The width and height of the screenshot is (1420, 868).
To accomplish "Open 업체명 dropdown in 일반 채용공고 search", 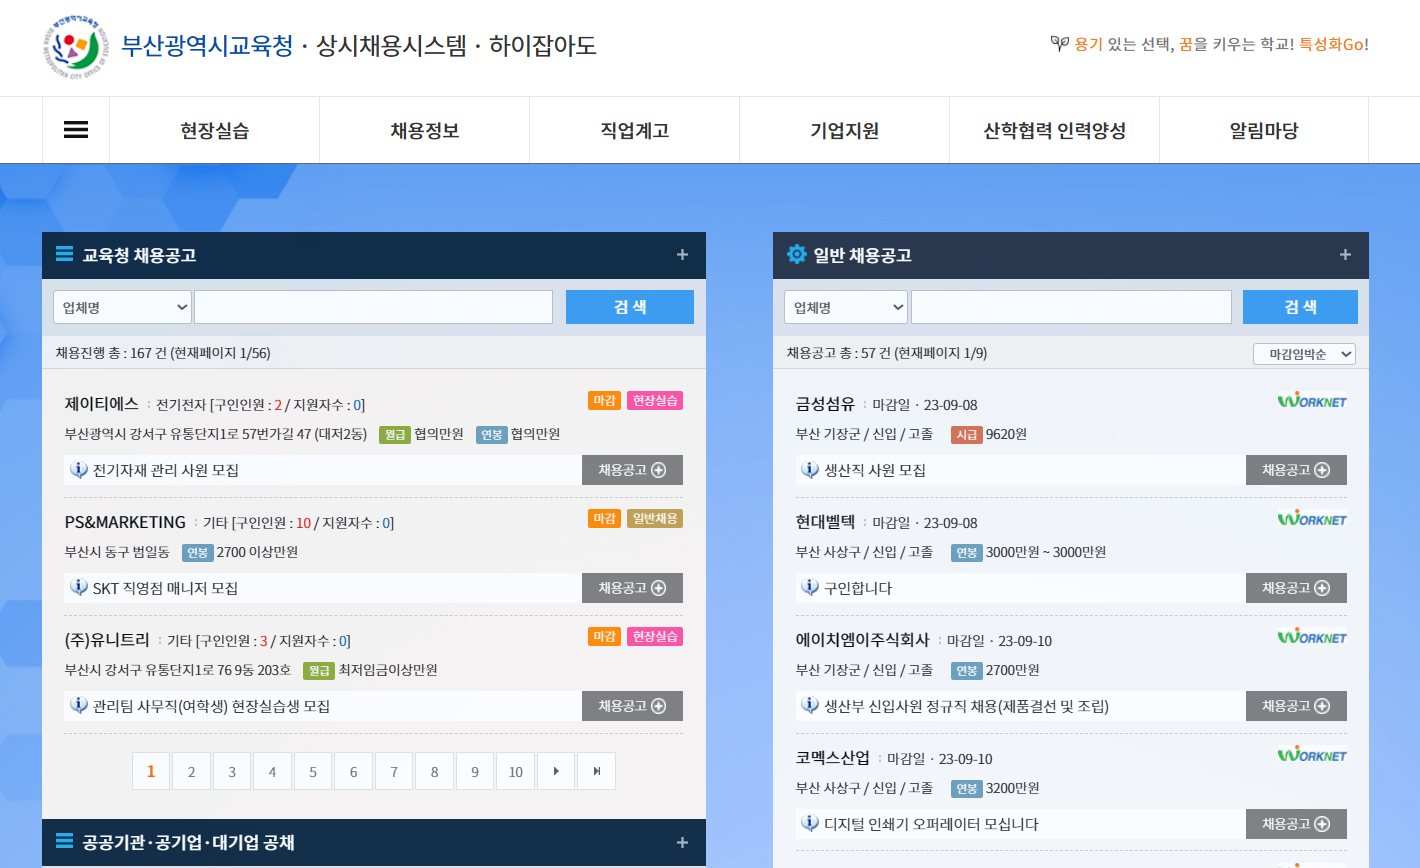I will [x=845, y=307].
